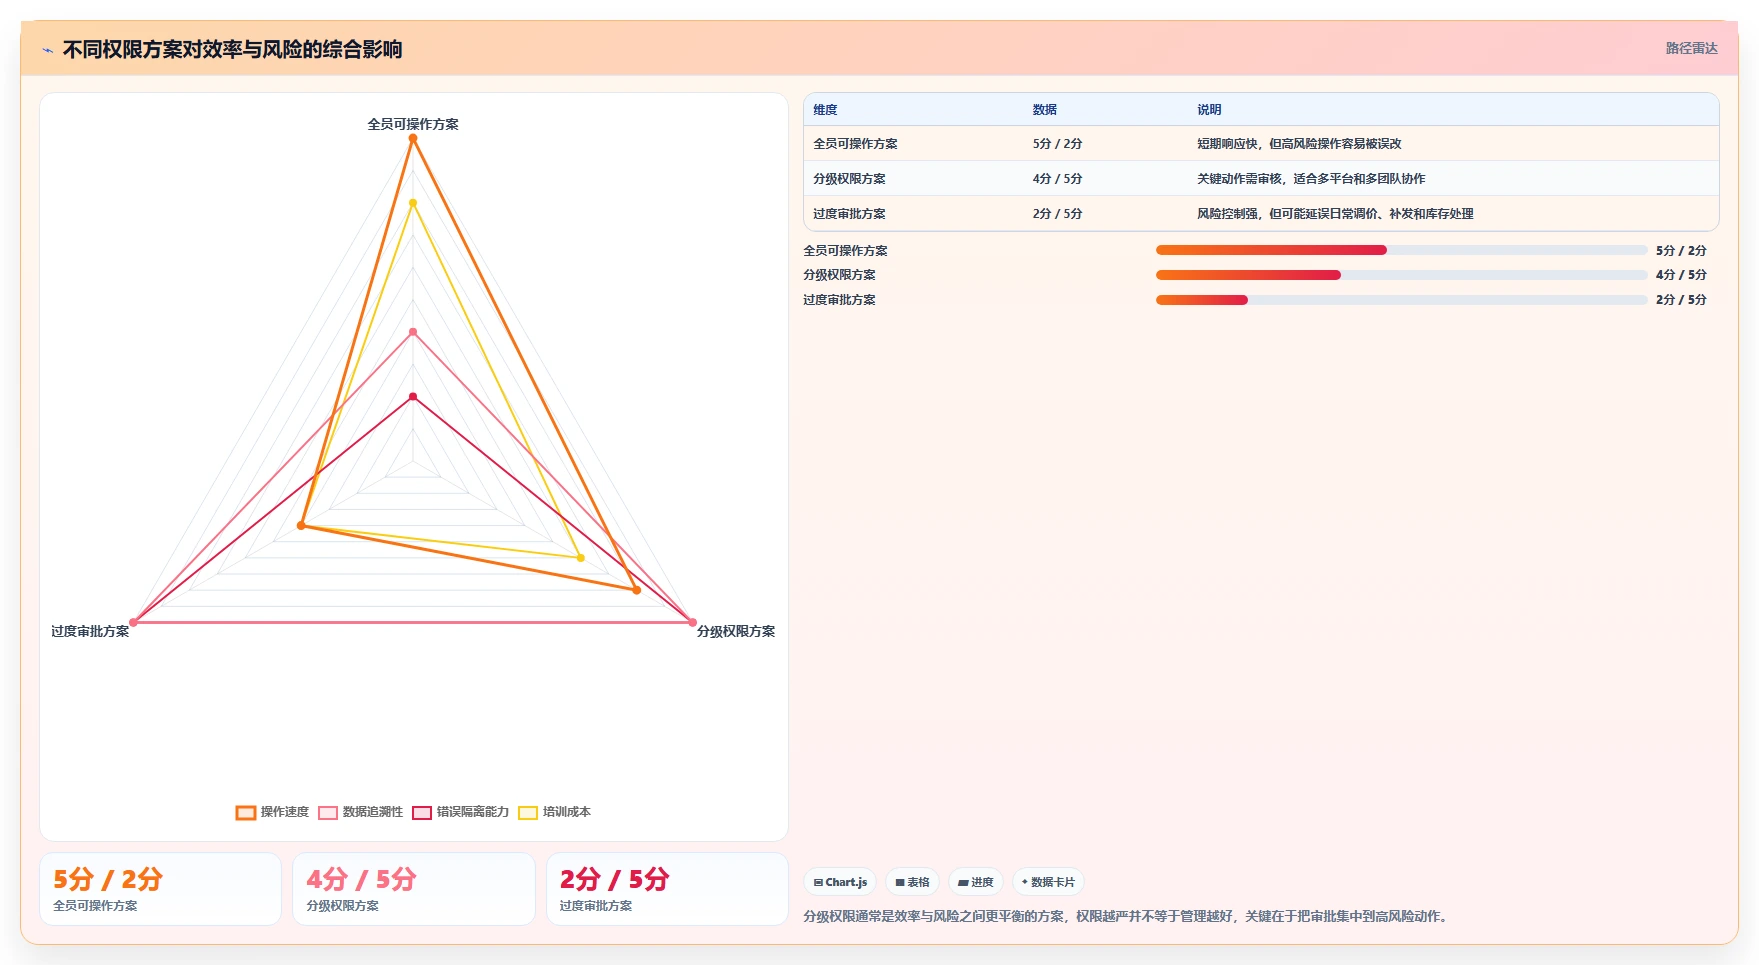Click 2分 / 5分 value beside progress bar

pyautogui.click(x=1681, y=300)
